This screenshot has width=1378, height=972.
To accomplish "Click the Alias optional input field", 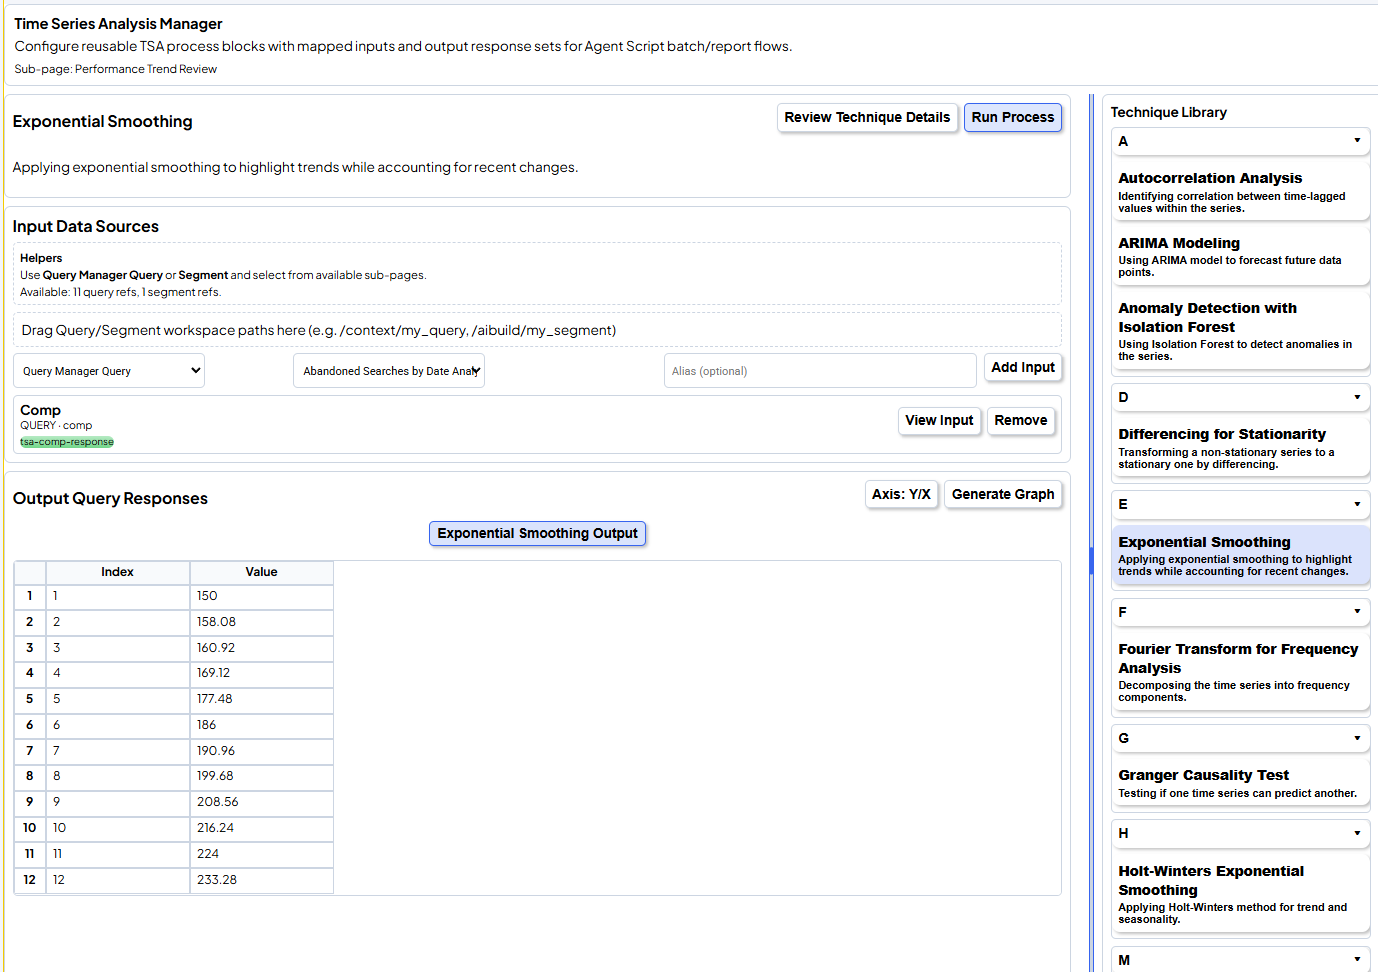I will point(819,371).
